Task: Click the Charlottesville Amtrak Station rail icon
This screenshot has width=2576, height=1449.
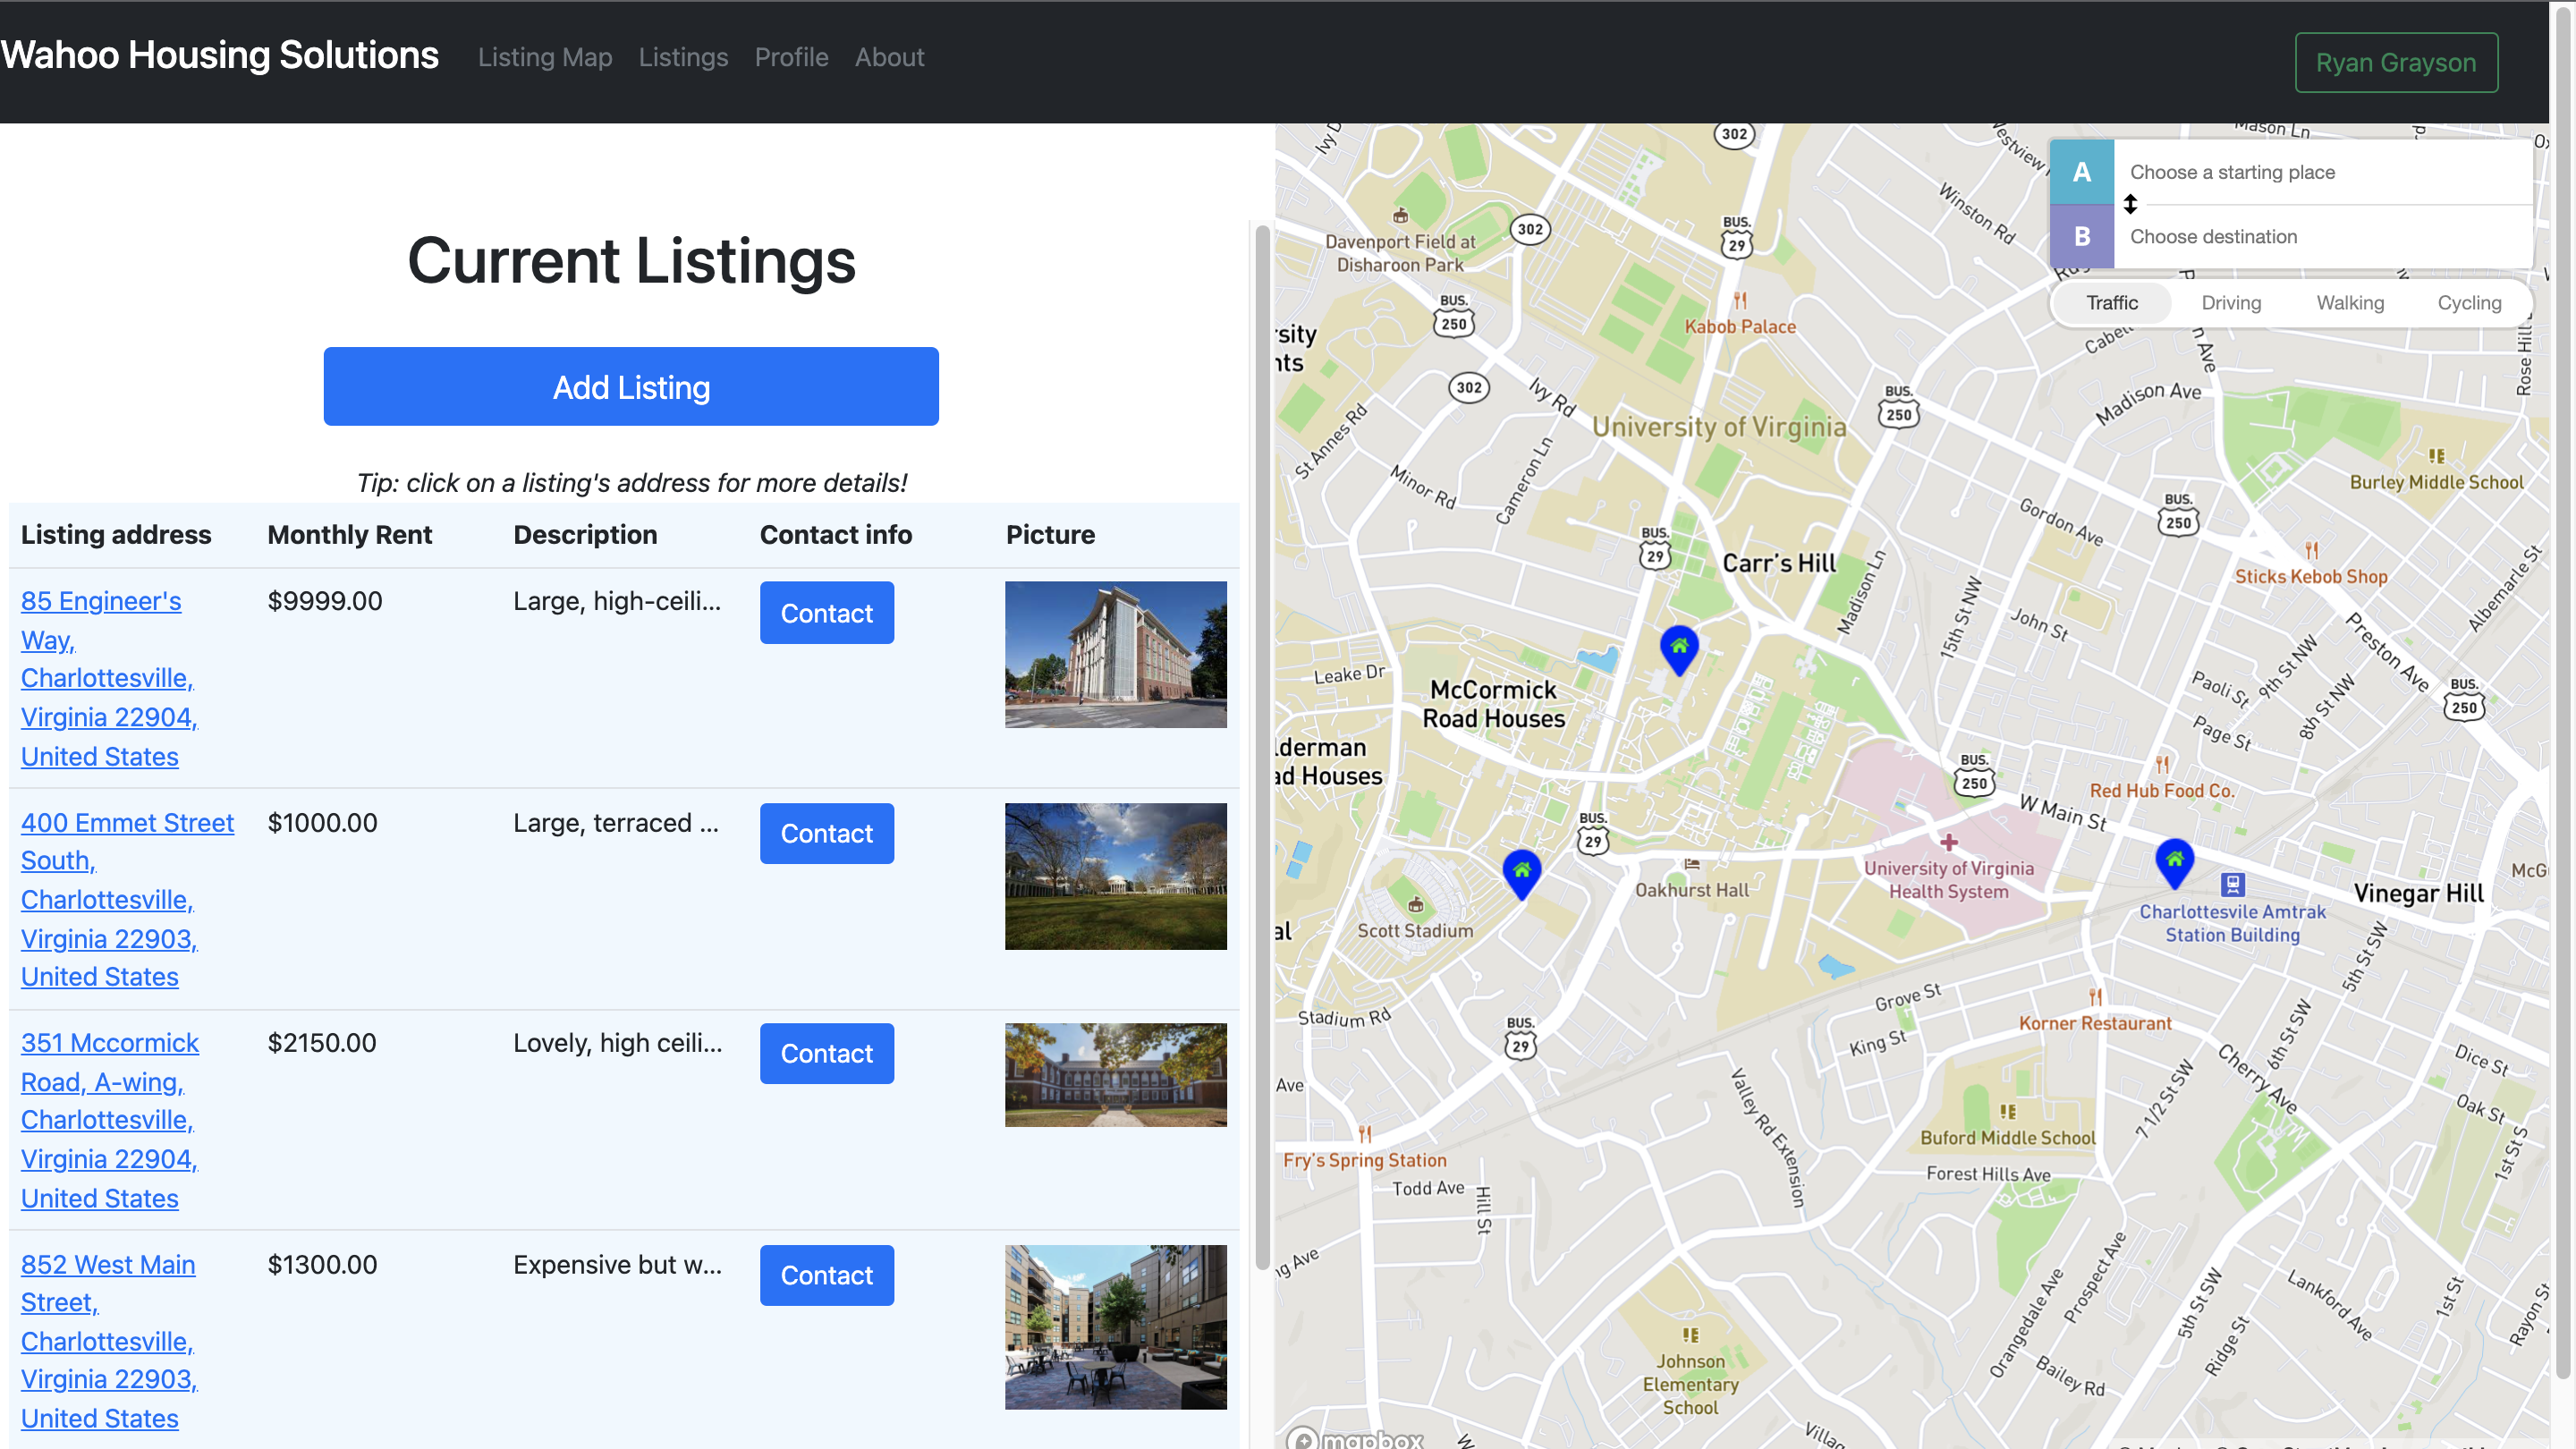Action: tap(2233, 884)
